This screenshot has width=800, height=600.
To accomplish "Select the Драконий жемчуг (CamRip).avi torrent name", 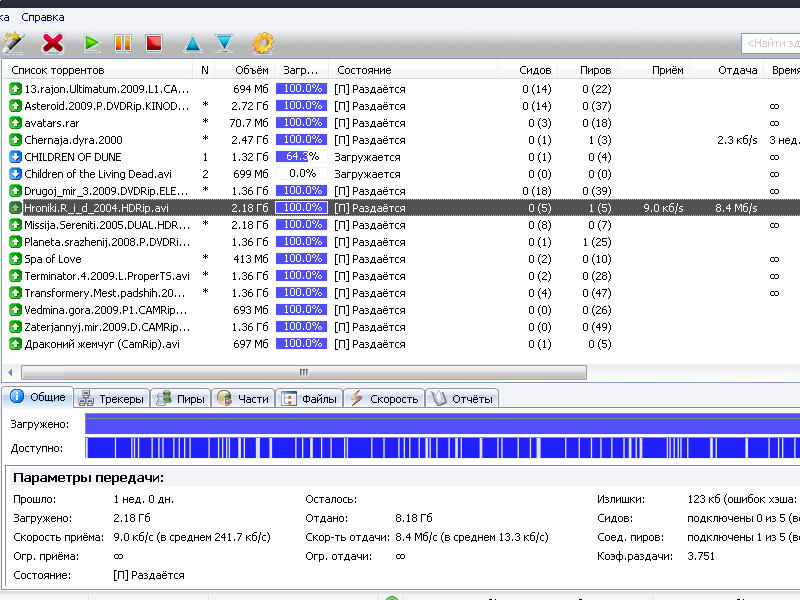I will pyautogui.click(x=102, y=344).
